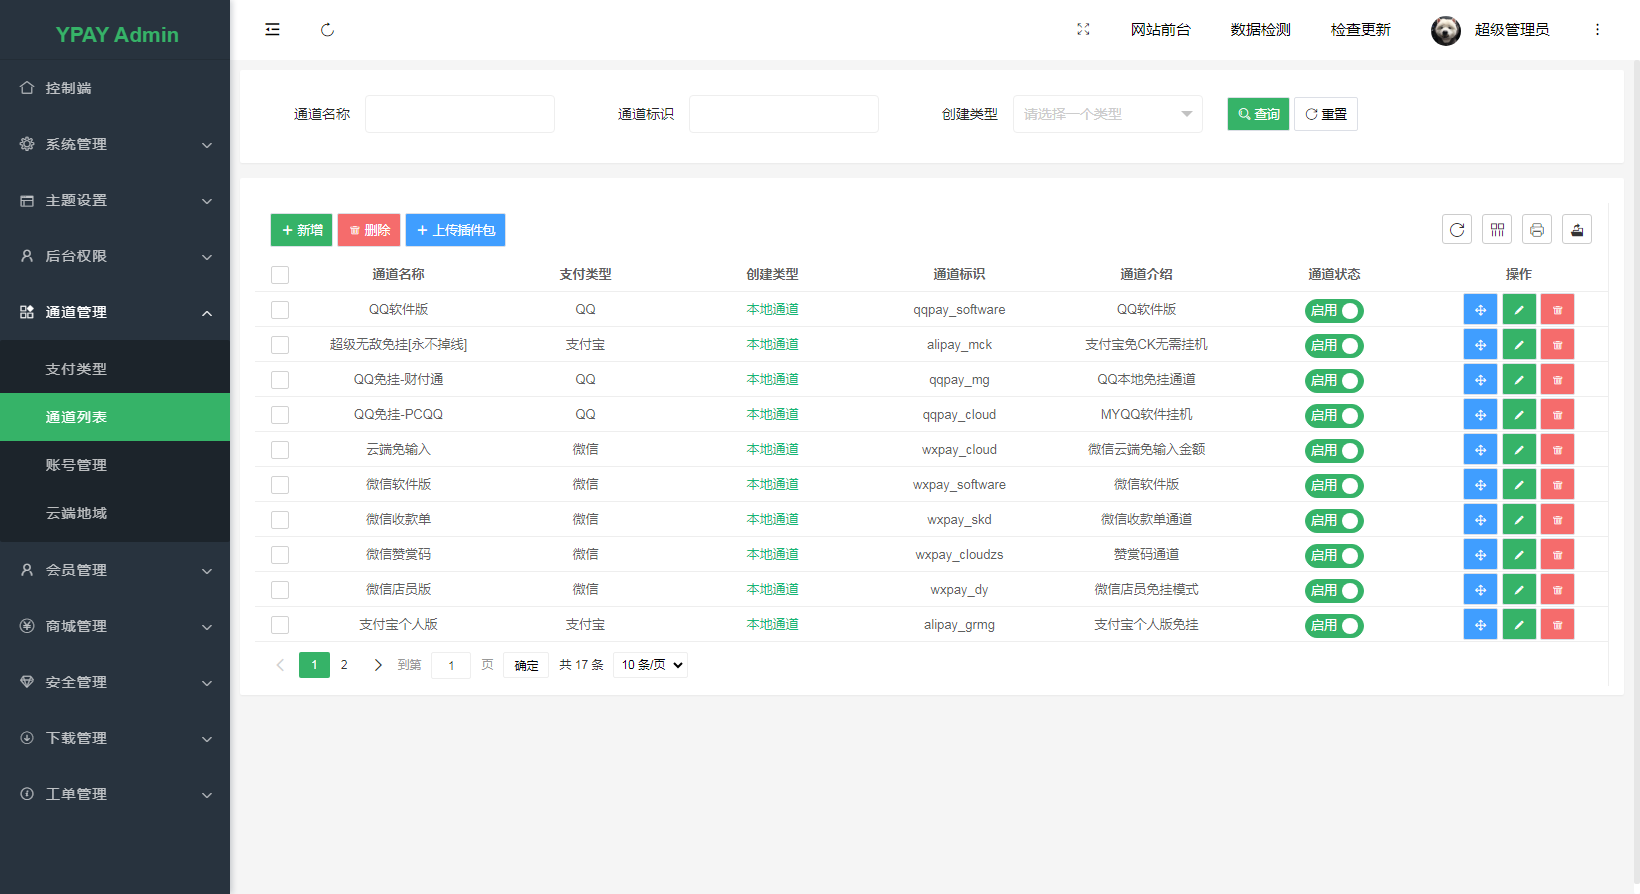Toggle the 启用 switch for alipay_mck channel
1640x894 pixels.
click(x=1334, y=346)
